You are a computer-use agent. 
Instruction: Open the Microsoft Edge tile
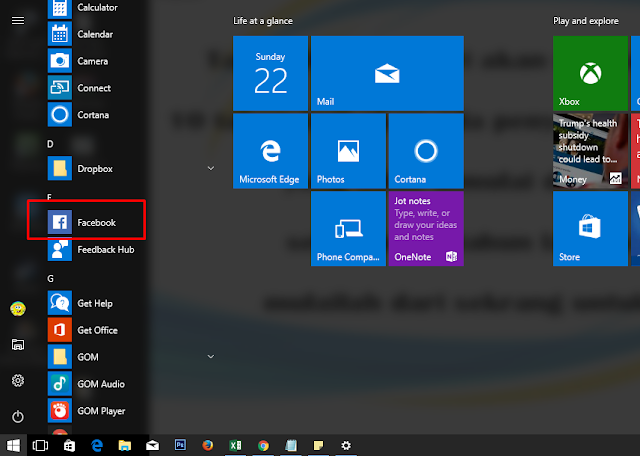[270, 151]
